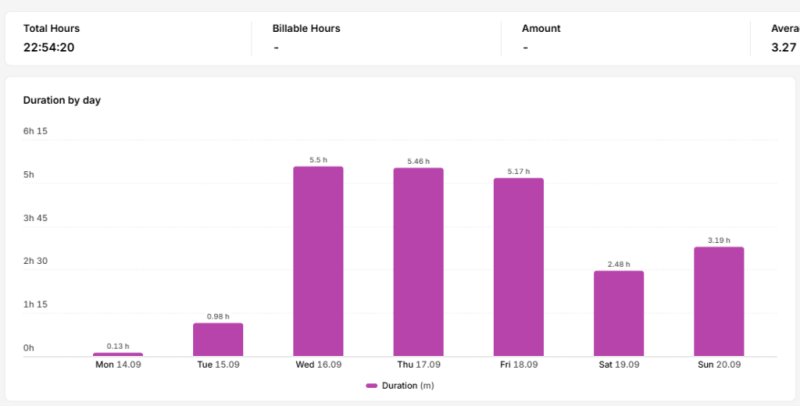Select the Wed 16.09 bar
Screen dimensions: 800x406
pyautogui.click(x=318, y=261)
